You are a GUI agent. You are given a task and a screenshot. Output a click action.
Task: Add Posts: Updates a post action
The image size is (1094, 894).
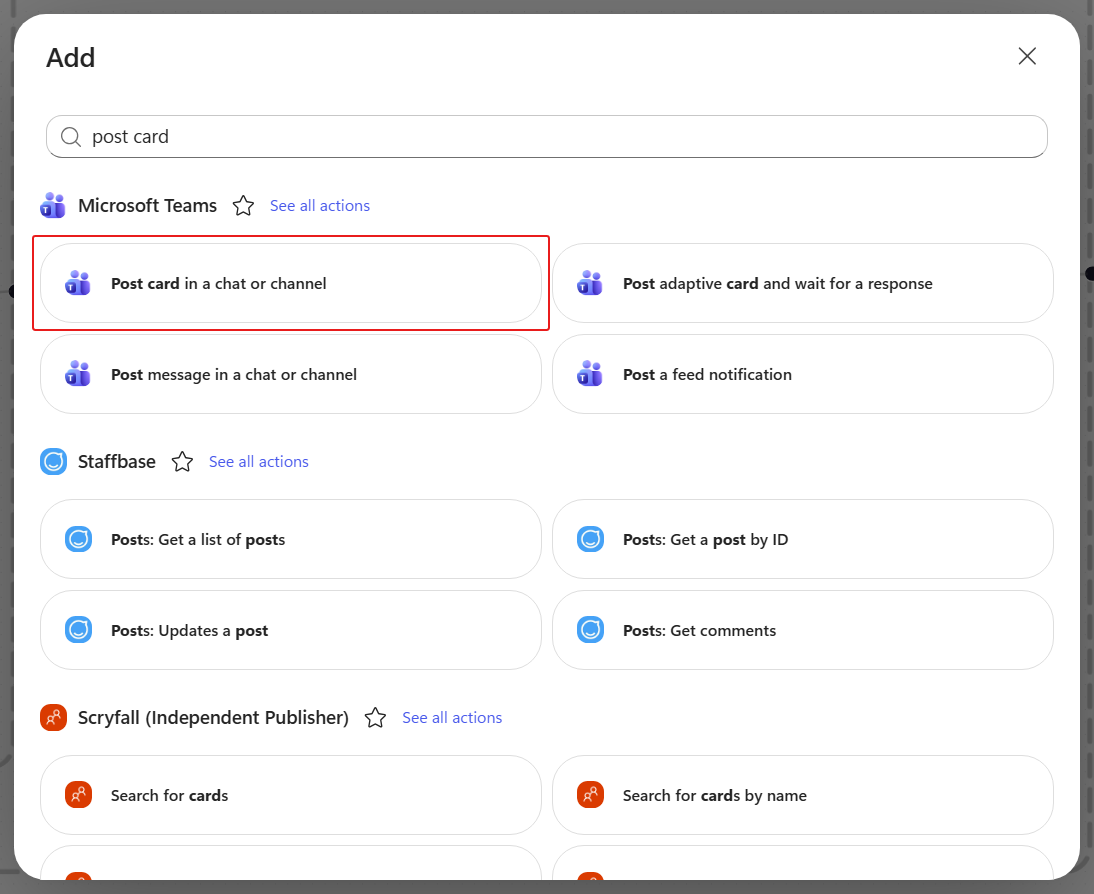(x=291, y=630)
